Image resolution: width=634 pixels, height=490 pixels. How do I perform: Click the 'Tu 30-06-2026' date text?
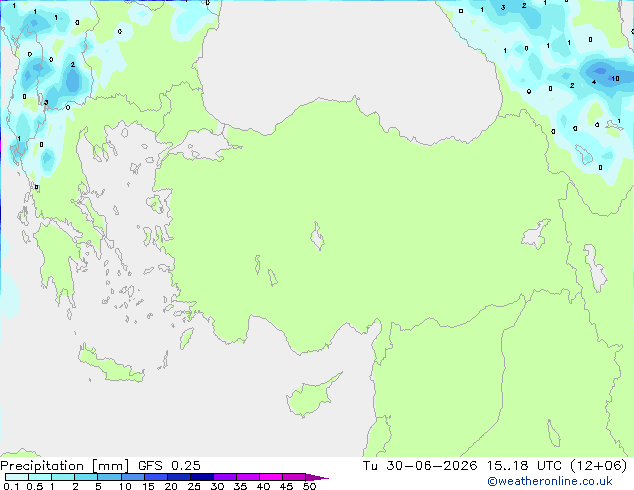tap(420, 466)
